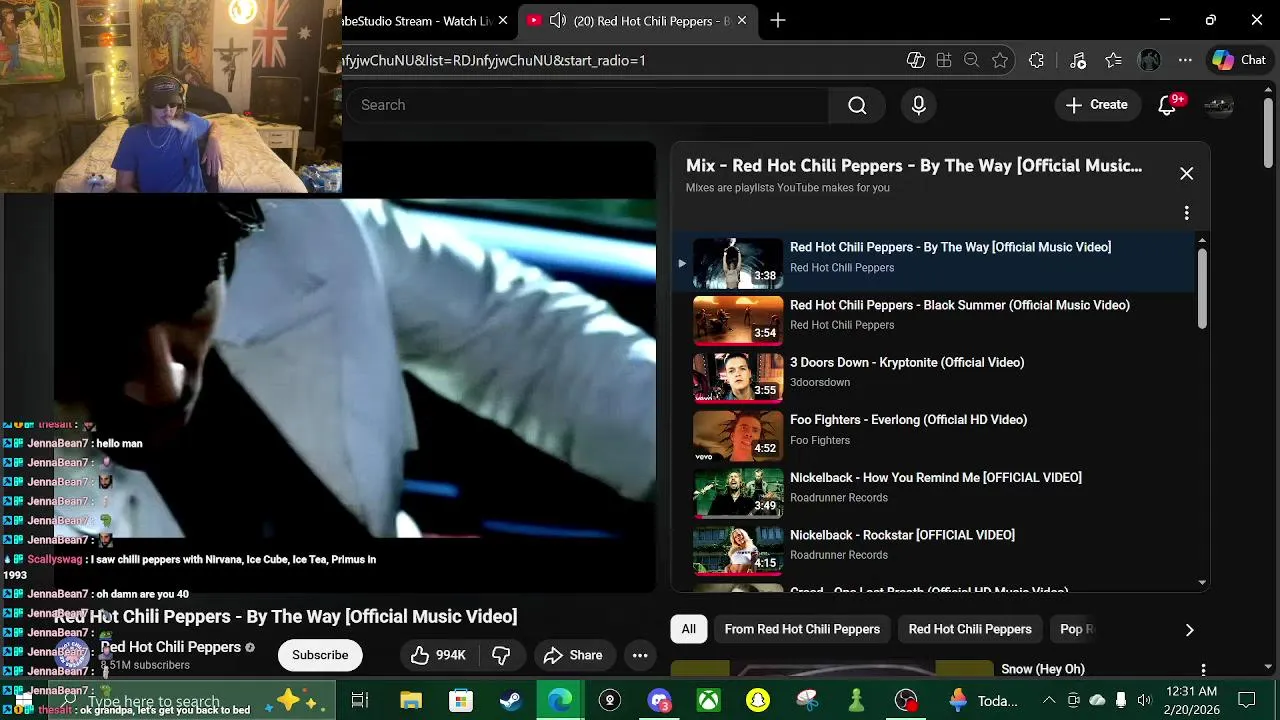The height and width of the screenshot is (720, 1280).
Task: Open Copilot icon in address bar
Action: coord(915,60)
